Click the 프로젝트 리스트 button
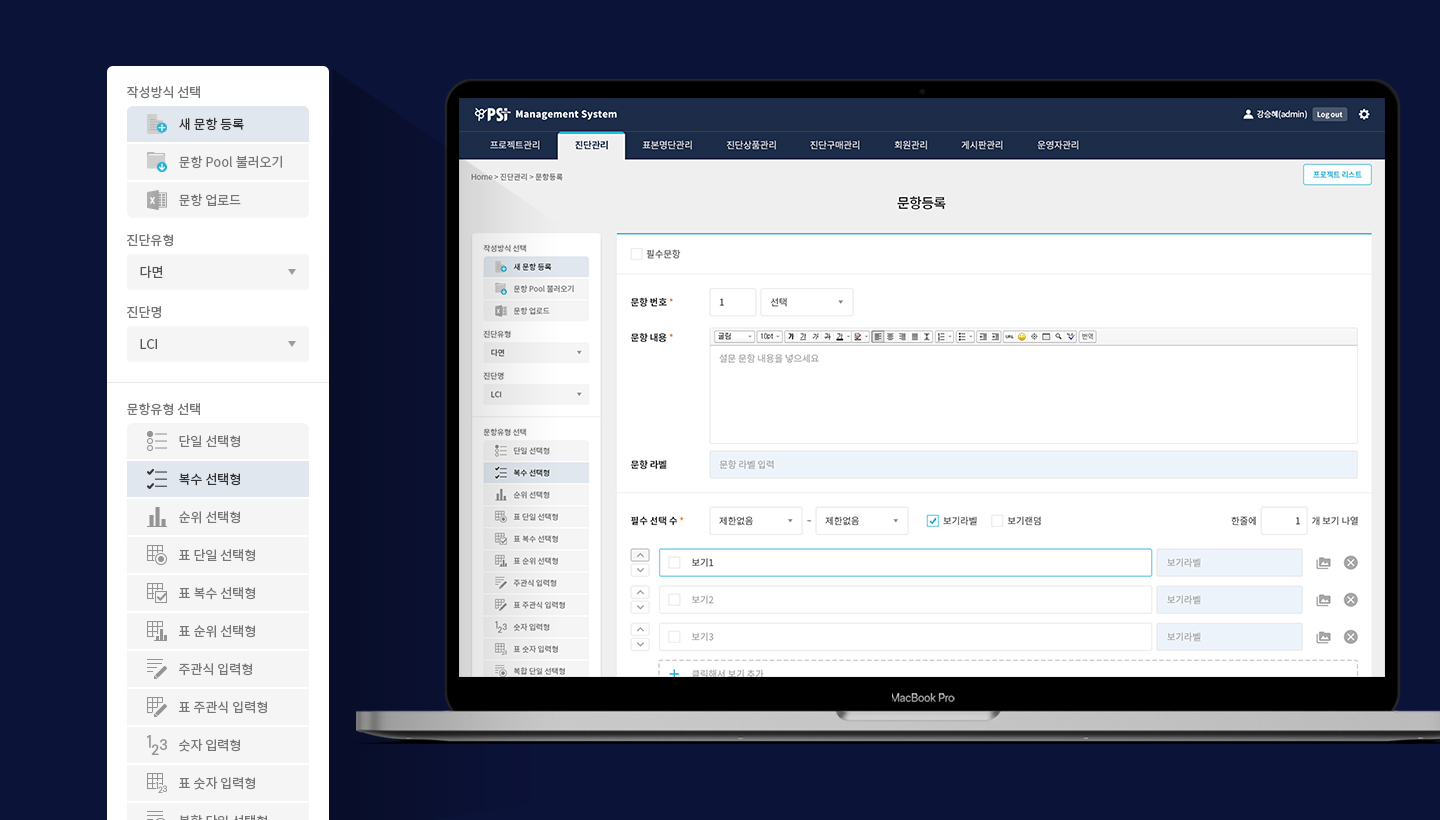Screen dimensions: 1440x820 pyautogui.click(x=1337, y=174)
